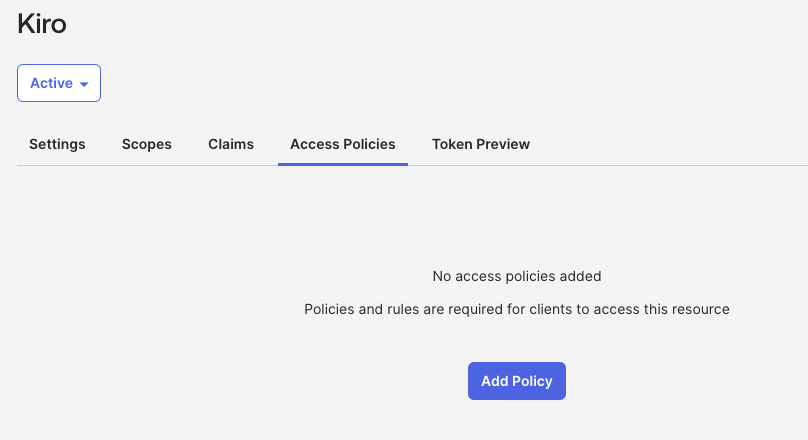
Task: Click the word "resource" in the description
Action: [x=700, y=310]
